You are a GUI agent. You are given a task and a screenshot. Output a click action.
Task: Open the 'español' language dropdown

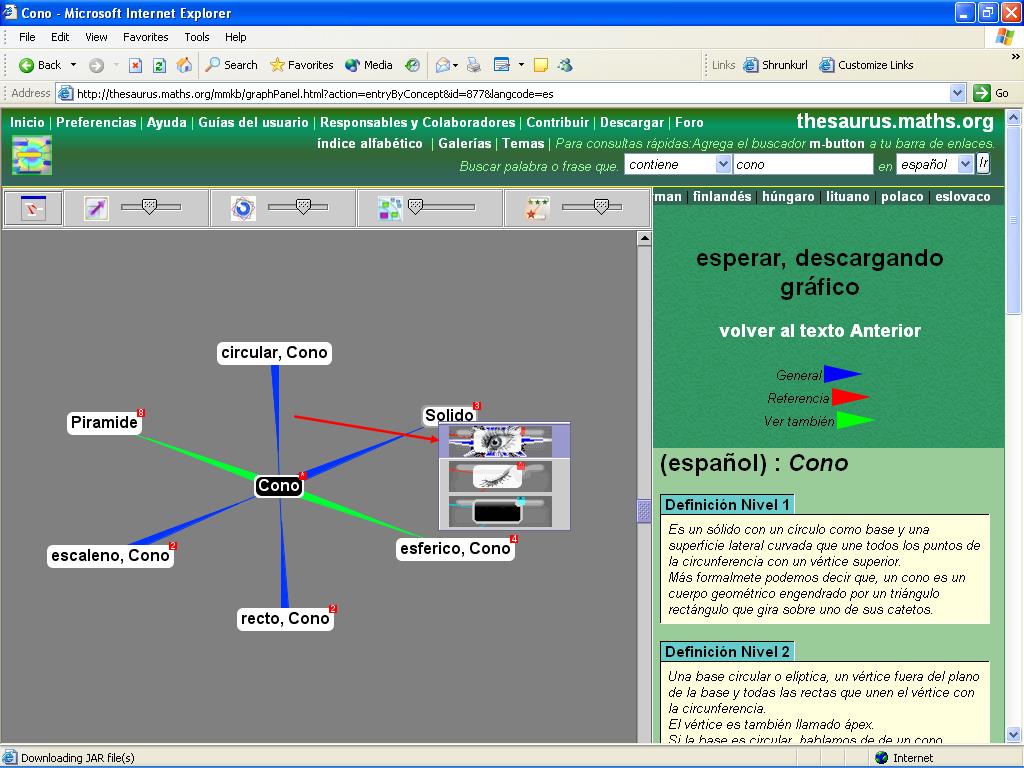click(x=934, y=164)
